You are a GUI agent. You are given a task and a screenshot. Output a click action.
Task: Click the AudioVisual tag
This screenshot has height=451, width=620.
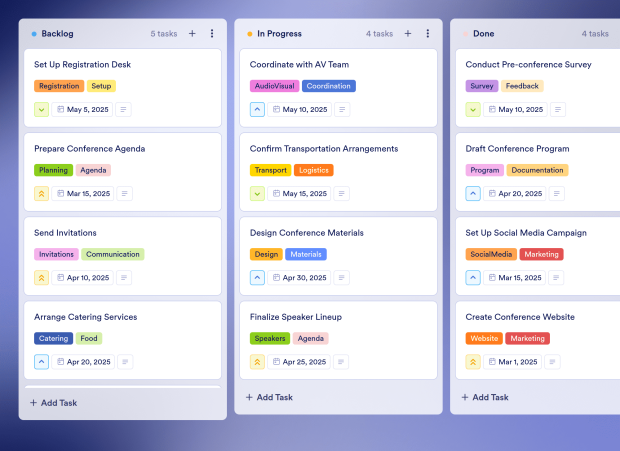[274, 86]
